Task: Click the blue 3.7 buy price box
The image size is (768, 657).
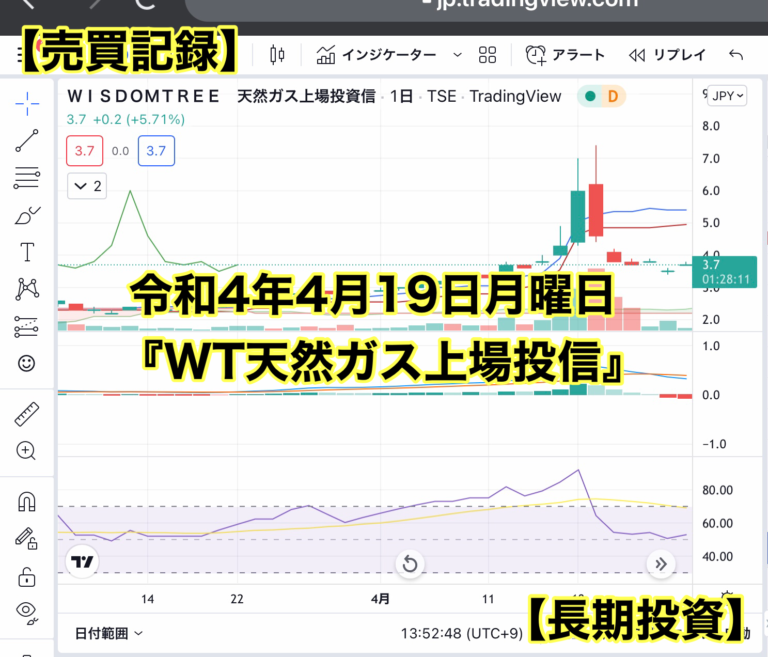Action: point(156,151)
